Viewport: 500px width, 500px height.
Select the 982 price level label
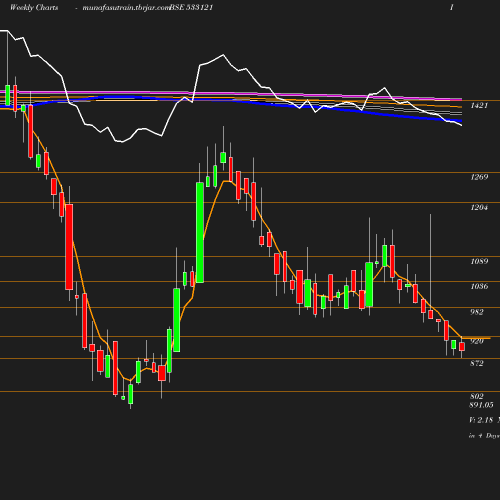coord(477,312)
